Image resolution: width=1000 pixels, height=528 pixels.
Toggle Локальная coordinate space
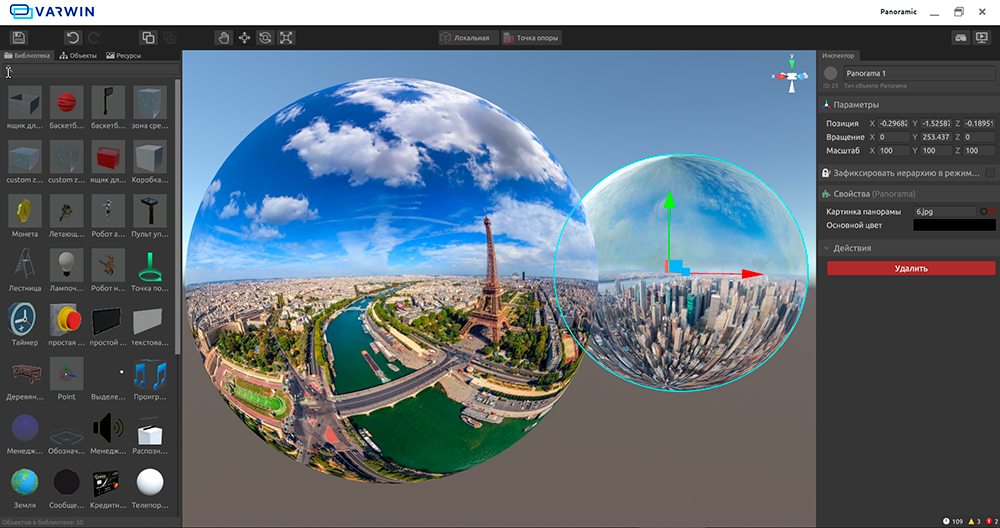[466, 38]
